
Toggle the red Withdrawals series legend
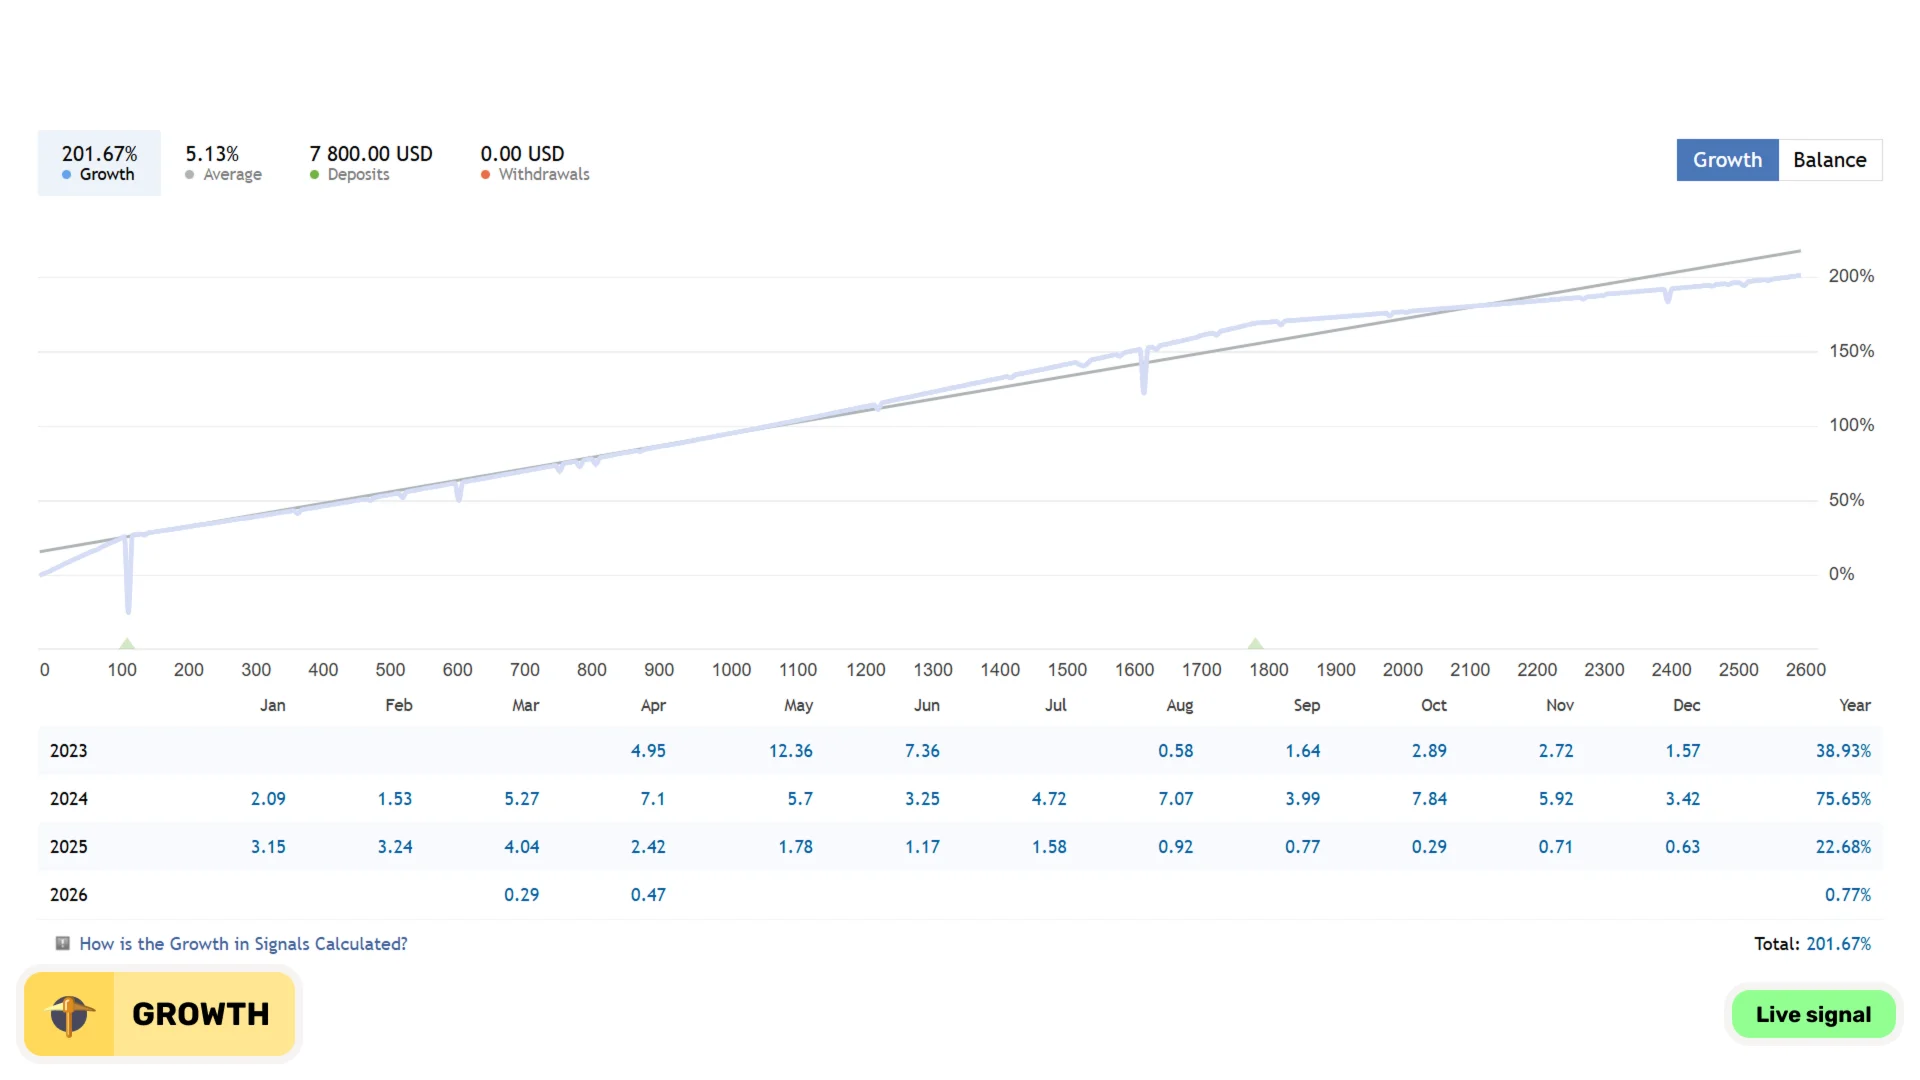pyautogui.click(x=535, y=163)
